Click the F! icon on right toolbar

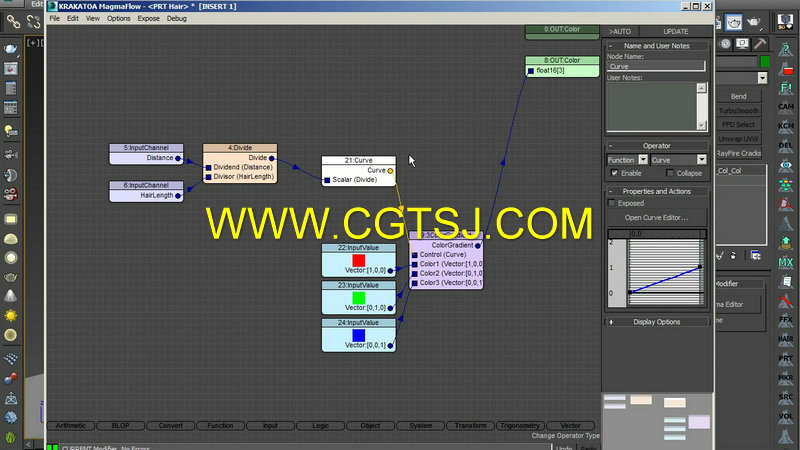coord(786,87)
